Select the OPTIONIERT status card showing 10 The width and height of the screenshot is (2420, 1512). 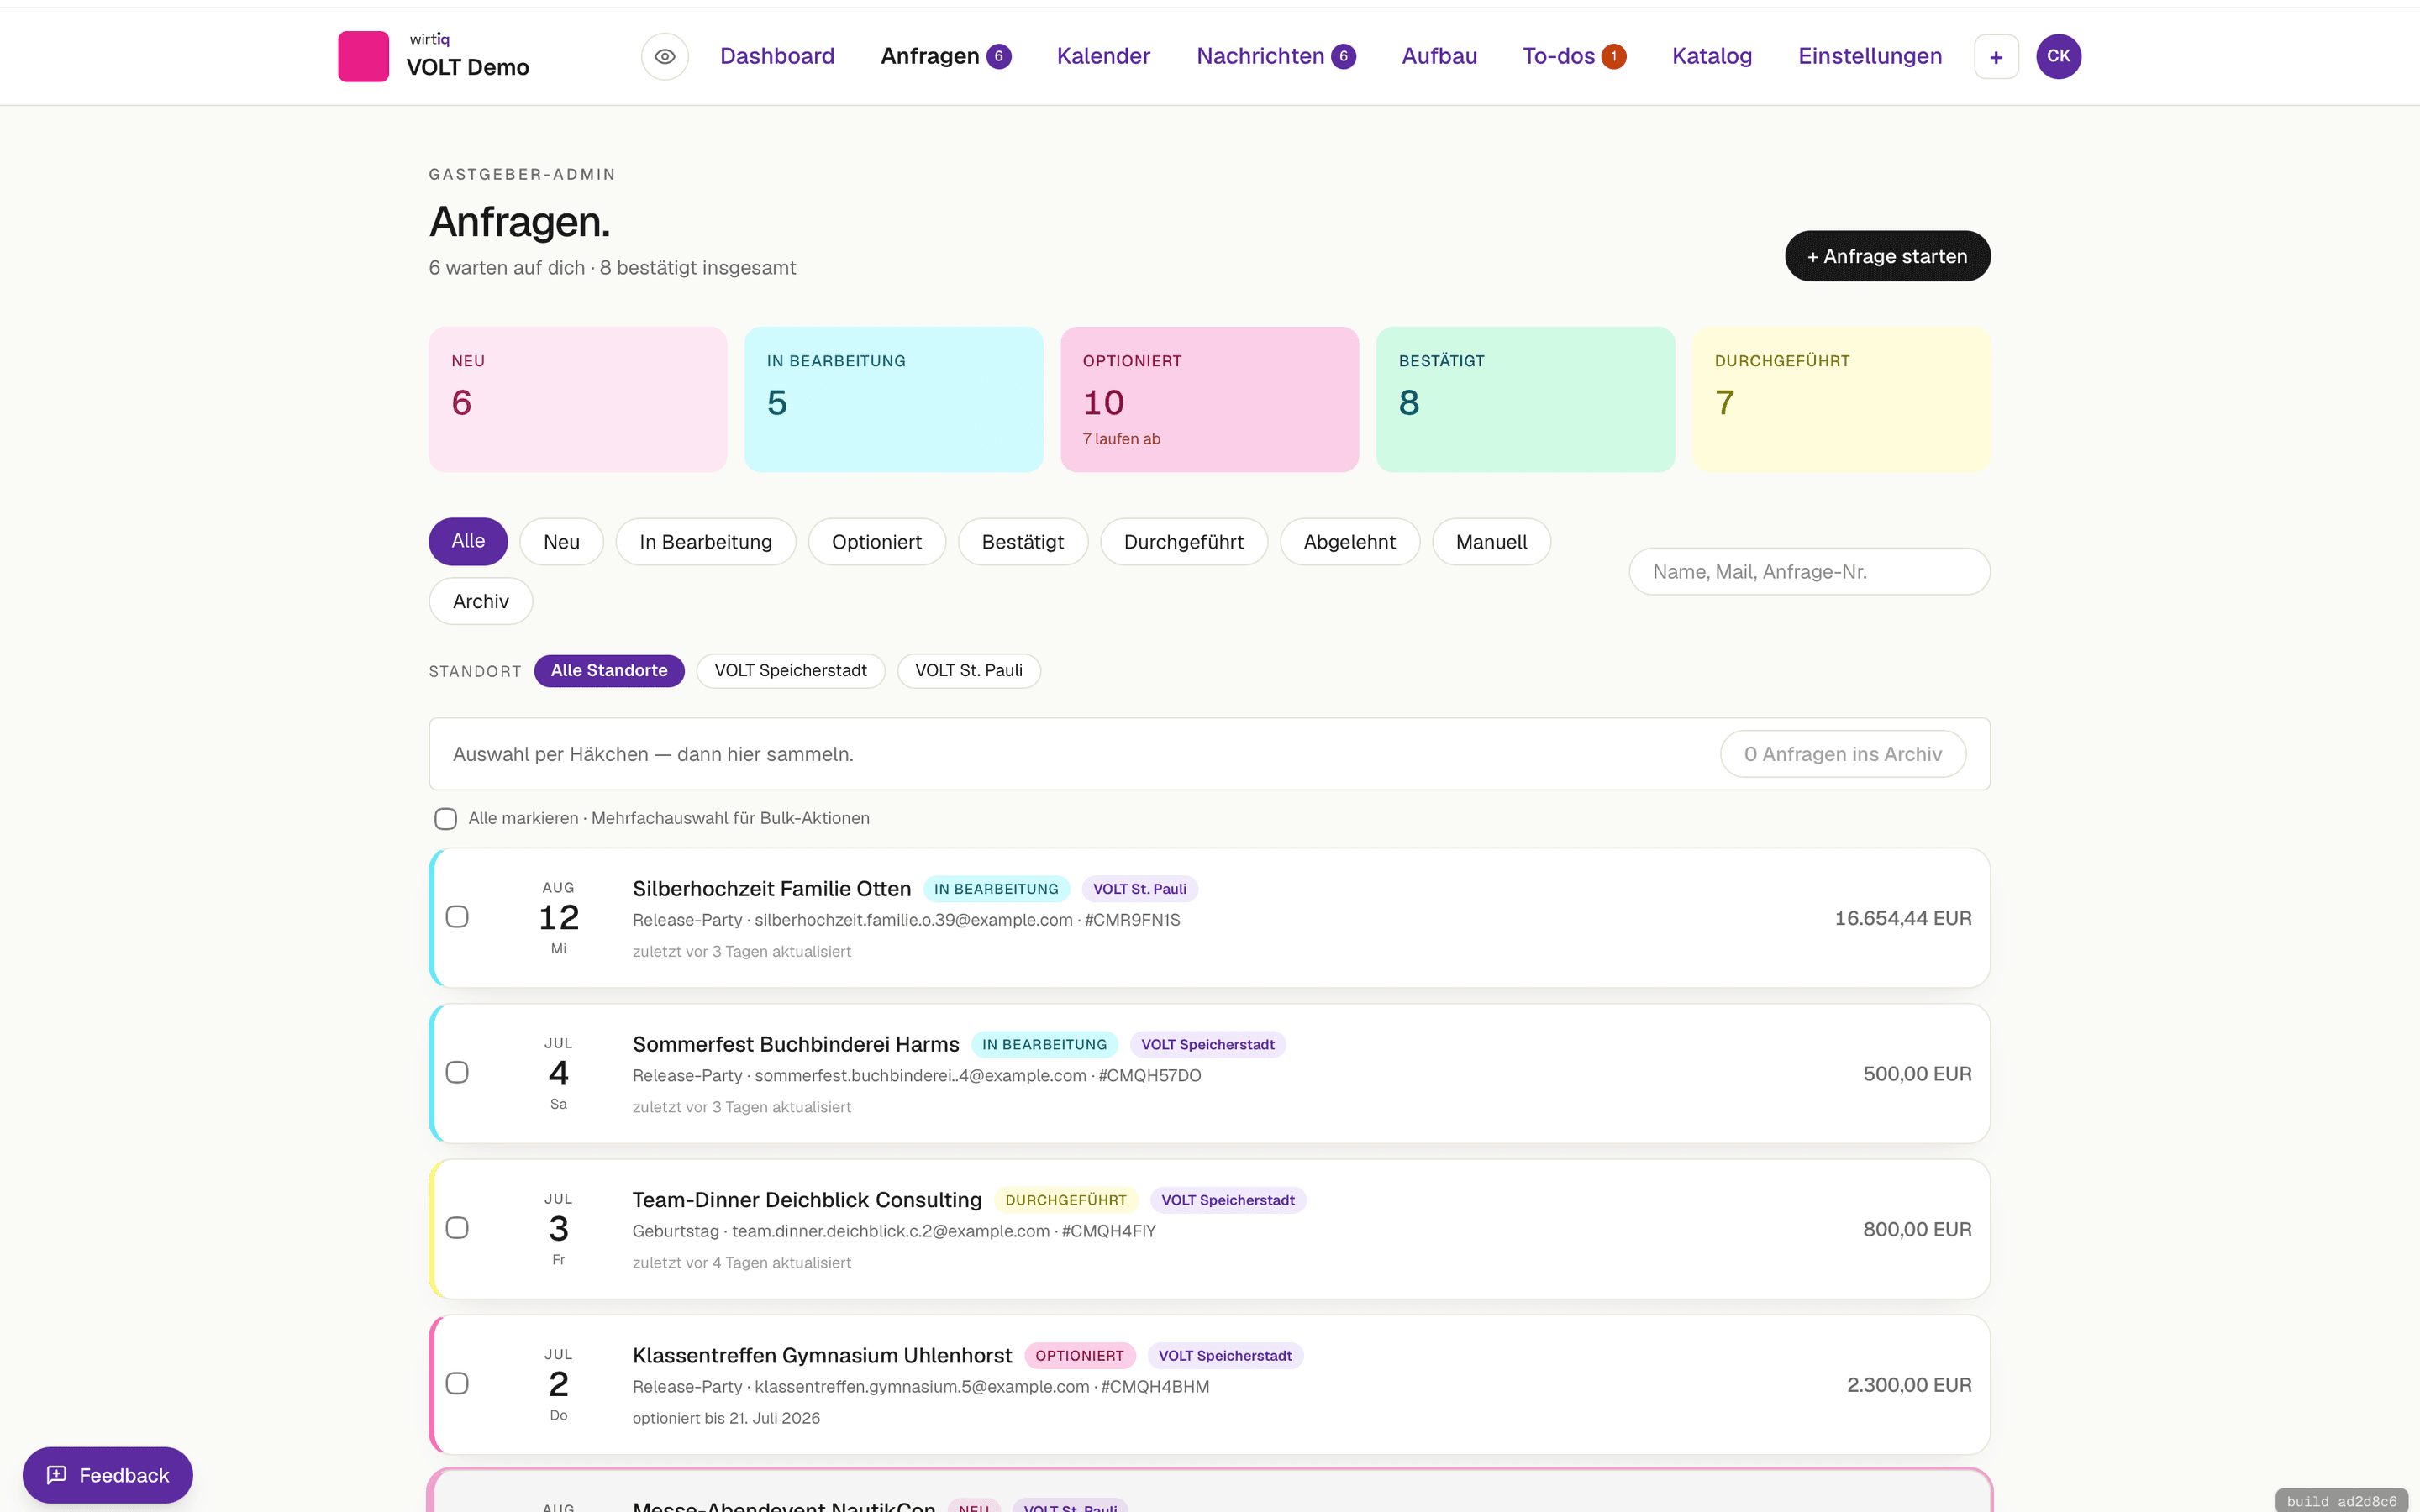(1209, 399)
